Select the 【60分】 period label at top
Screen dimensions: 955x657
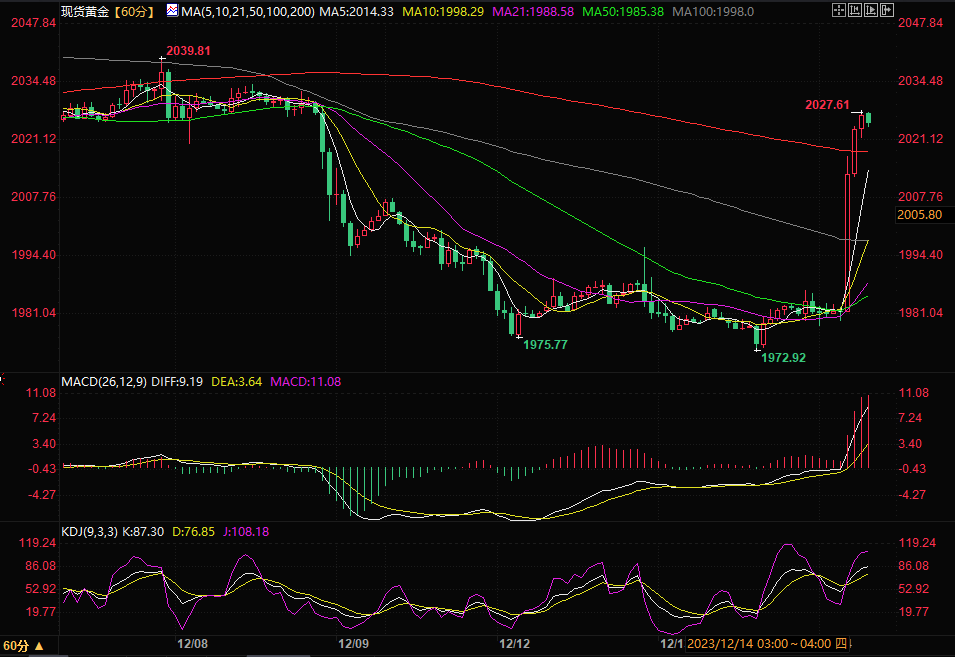133,12
